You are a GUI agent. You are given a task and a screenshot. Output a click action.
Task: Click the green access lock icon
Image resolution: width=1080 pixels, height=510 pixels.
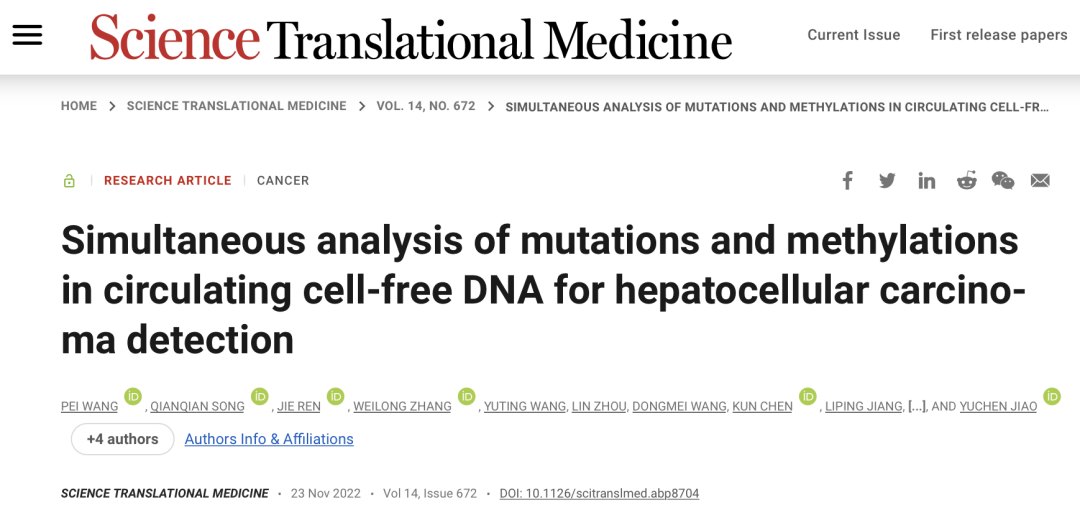tap(69, 181)
